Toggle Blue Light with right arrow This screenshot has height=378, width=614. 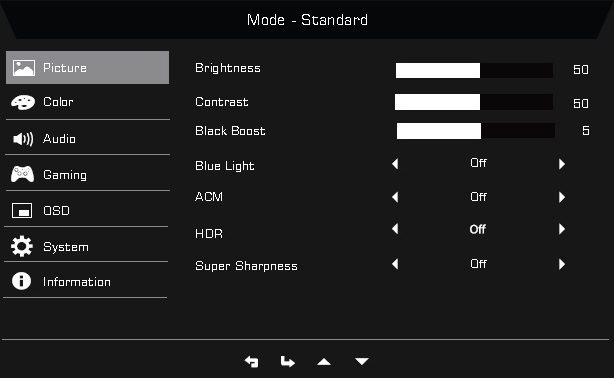click(562, 164)
